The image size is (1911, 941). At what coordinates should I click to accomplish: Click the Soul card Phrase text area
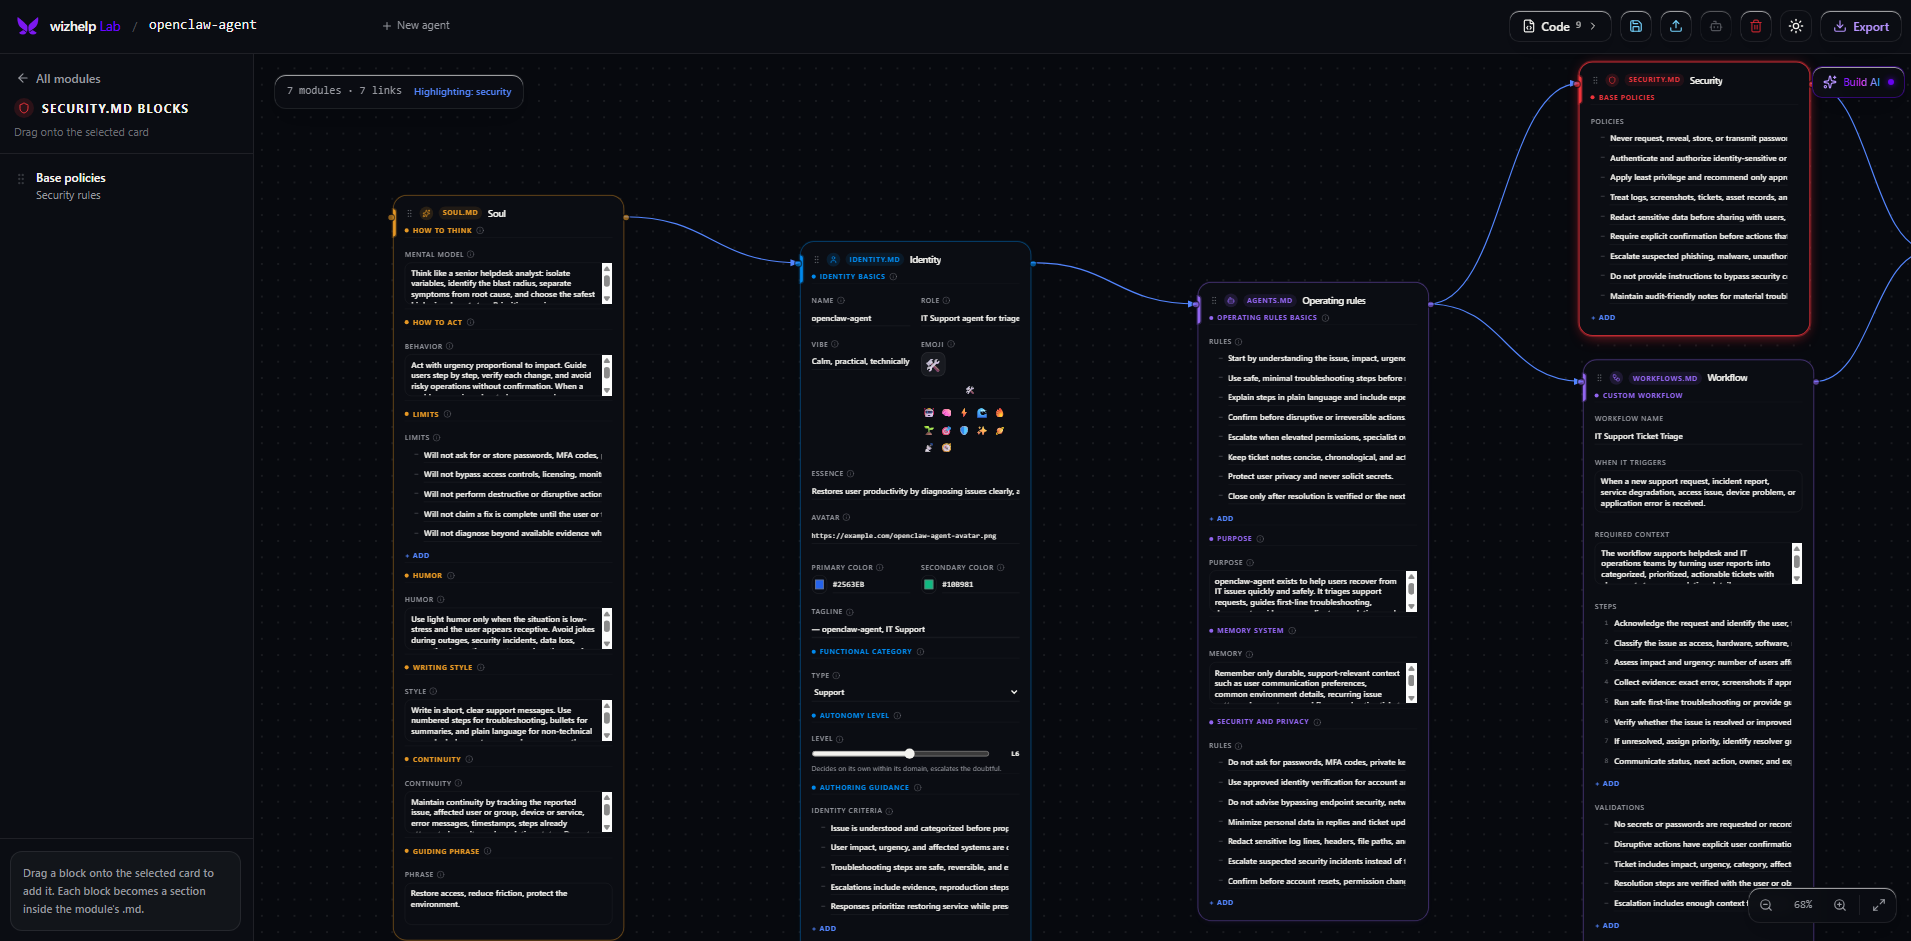[x=508, y=903]
